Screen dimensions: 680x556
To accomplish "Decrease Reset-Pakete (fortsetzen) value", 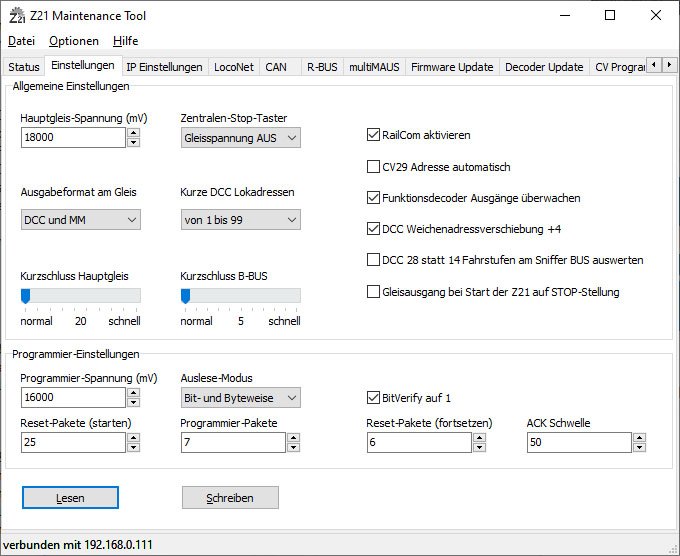I will (479, 447).
